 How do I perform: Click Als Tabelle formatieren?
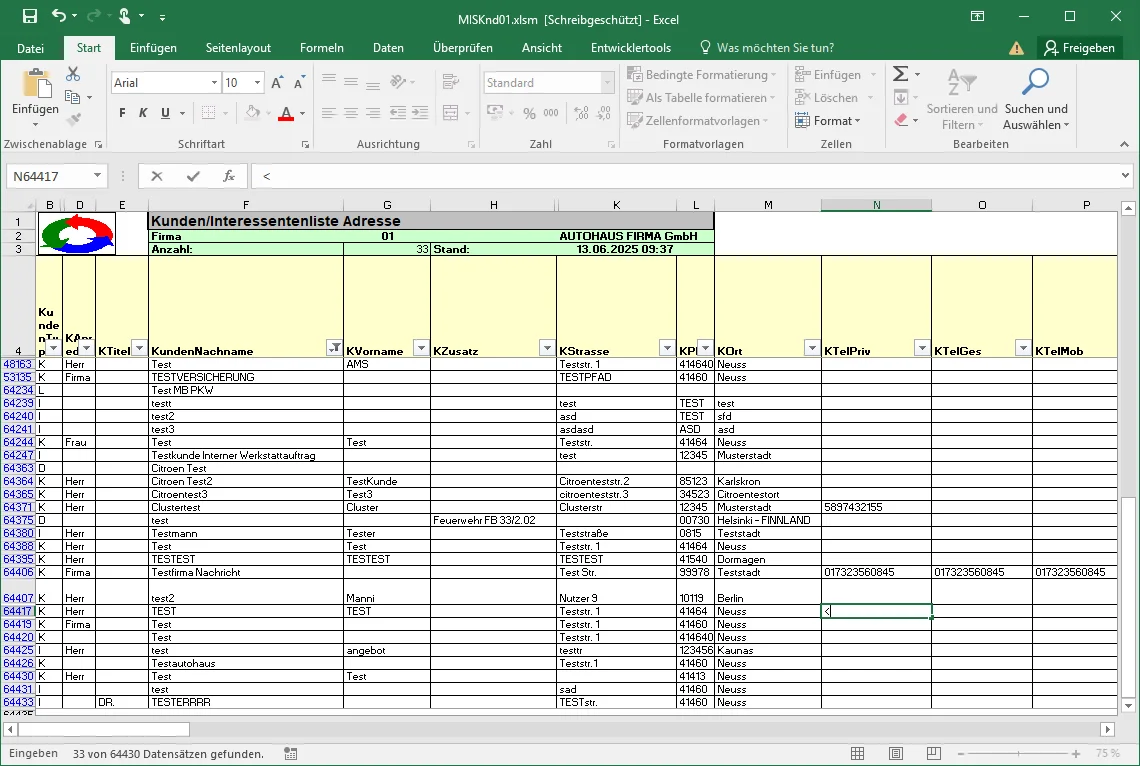click(702, 97)
